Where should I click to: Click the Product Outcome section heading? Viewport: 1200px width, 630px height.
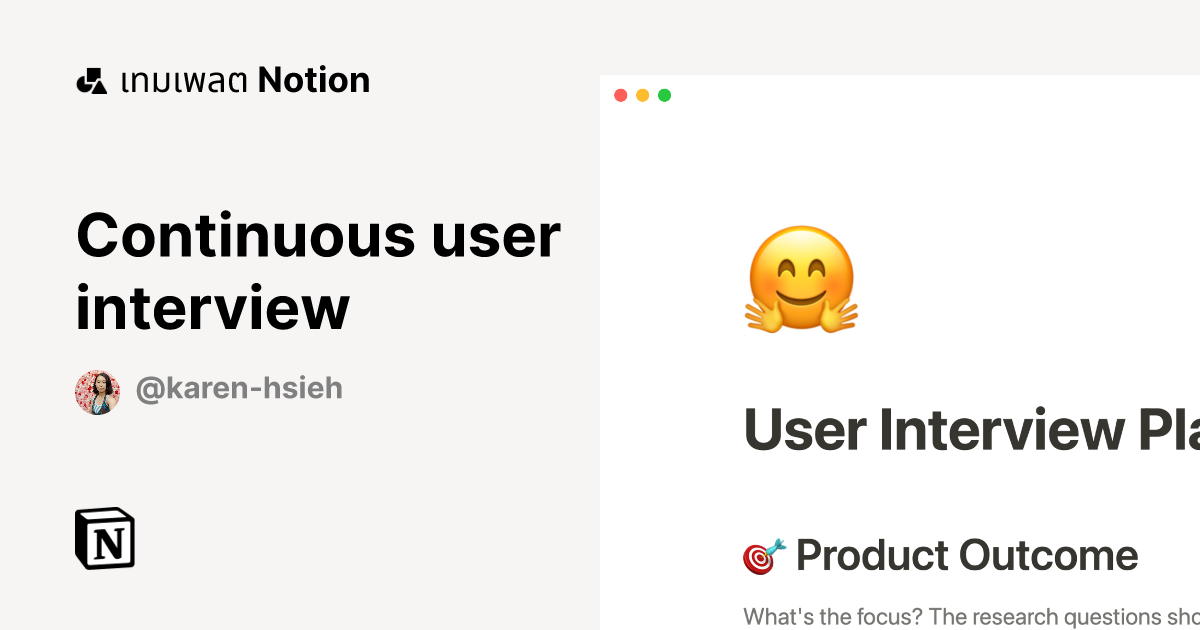[965, 556]
